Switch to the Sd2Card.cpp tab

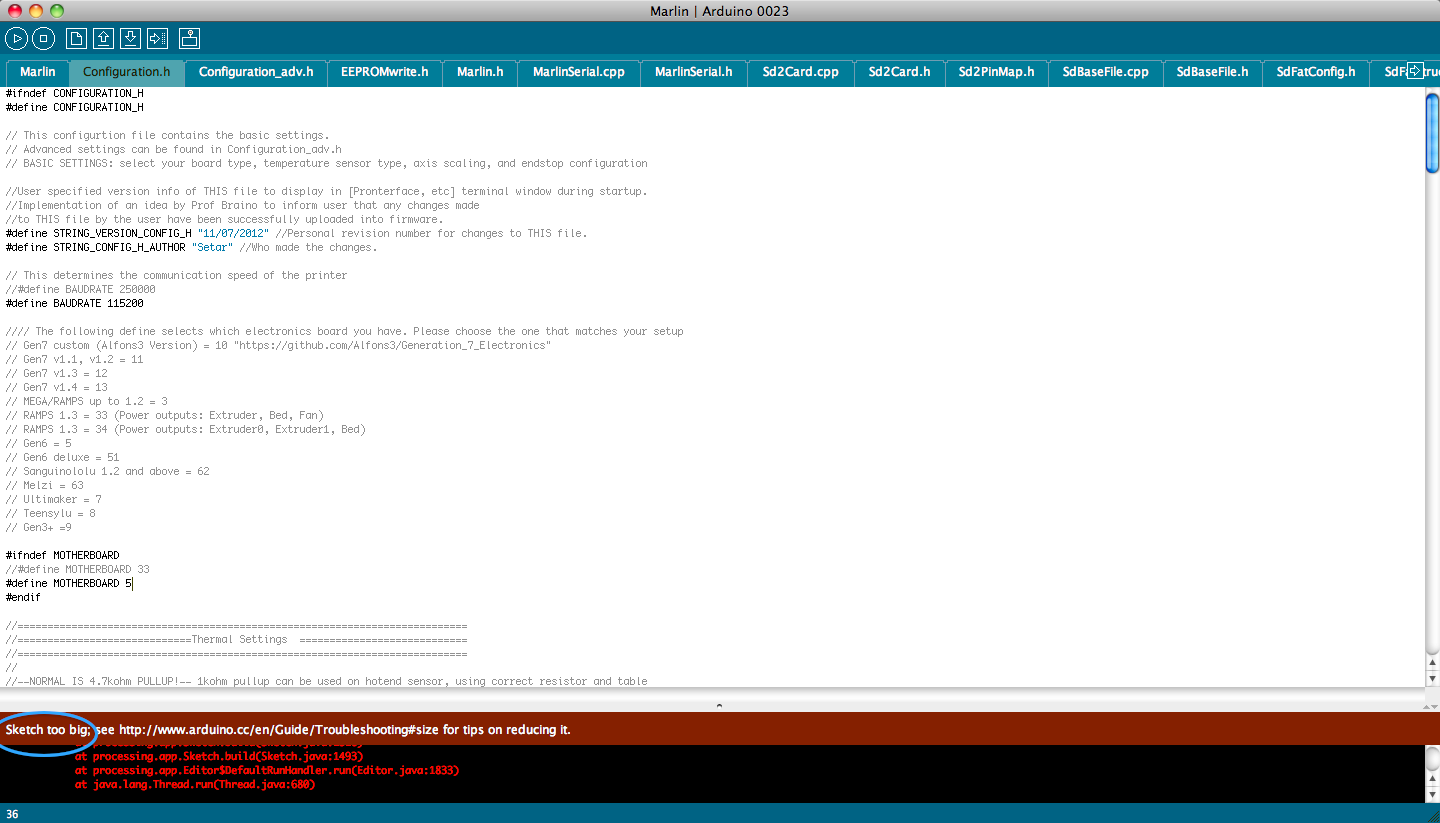click(800, 72)
